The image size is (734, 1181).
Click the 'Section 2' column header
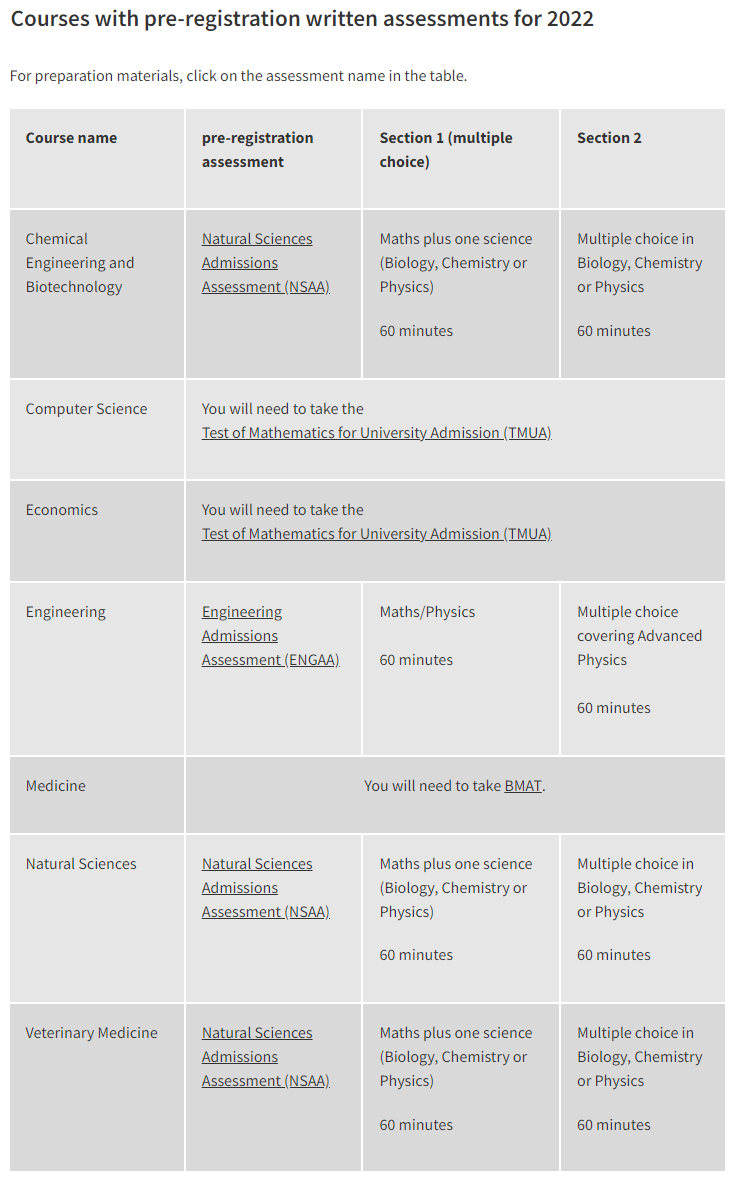click(643, 159)
